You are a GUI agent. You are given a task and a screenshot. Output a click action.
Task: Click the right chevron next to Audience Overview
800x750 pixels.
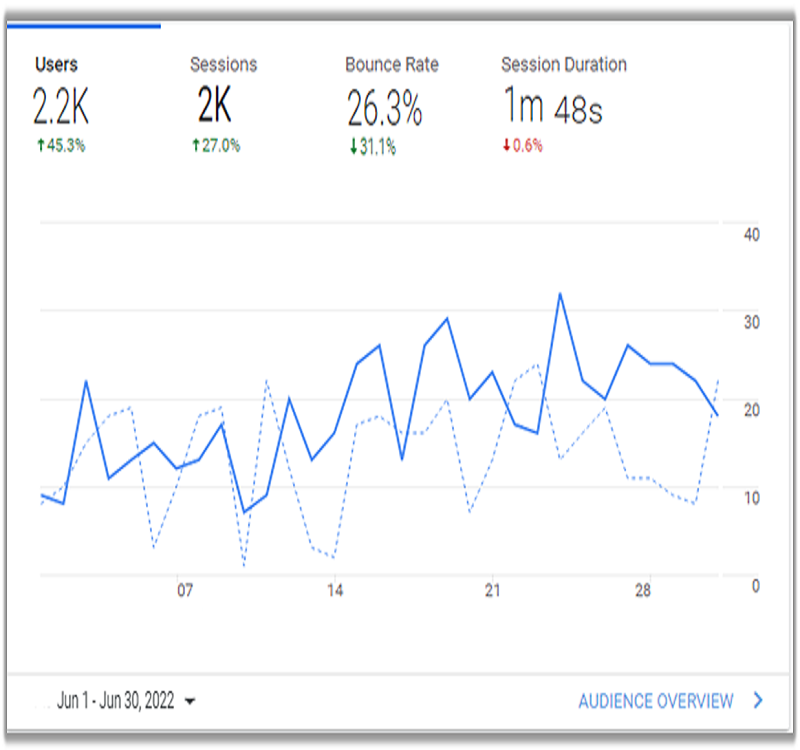pos(758,701)
